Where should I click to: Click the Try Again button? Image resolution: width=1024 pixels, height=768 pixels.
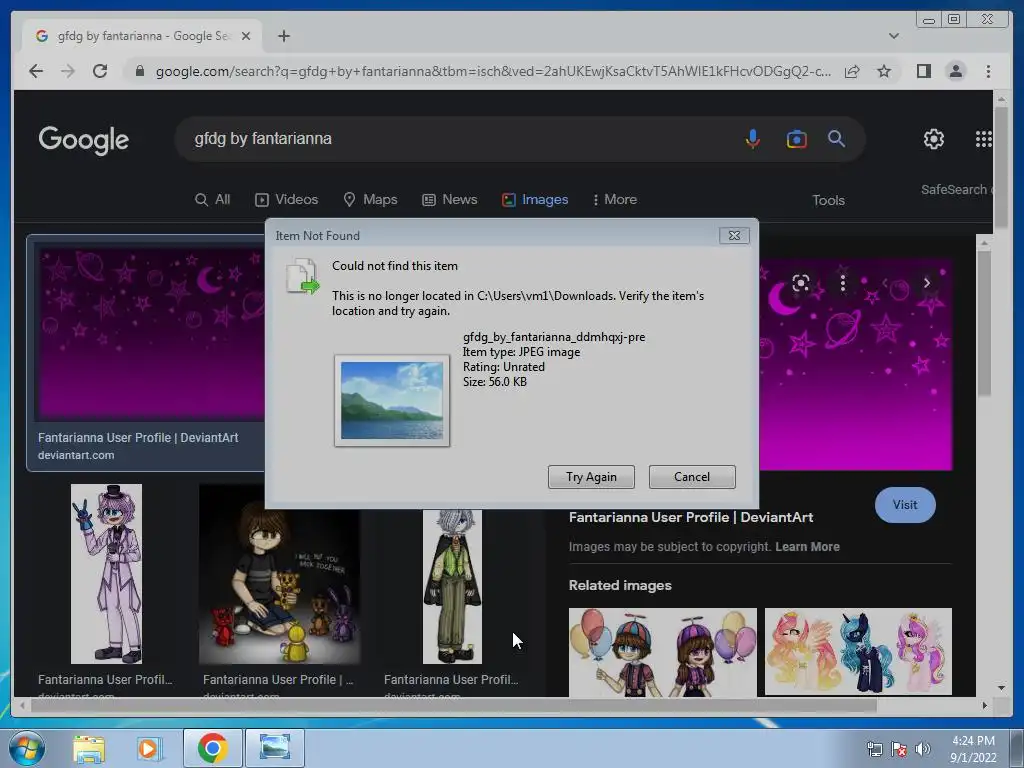pos(591,477)
